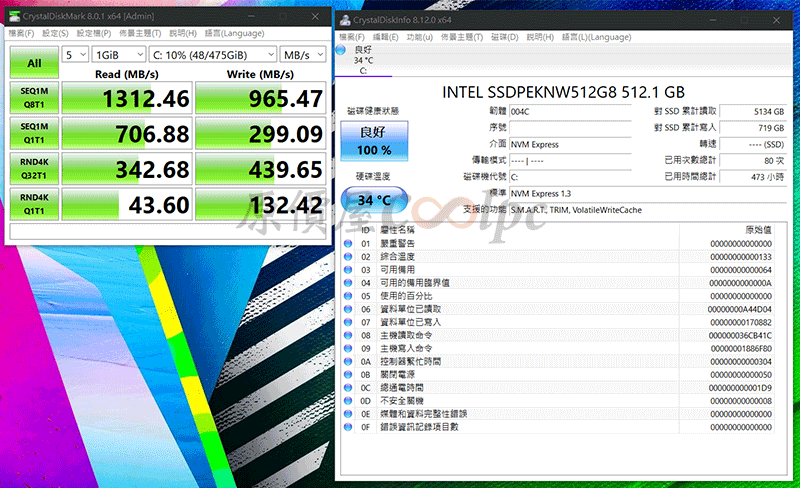This screenshot has width=800, height=488.
Task: Click the empty comment field under benchmark results
Action: [168, 231]
